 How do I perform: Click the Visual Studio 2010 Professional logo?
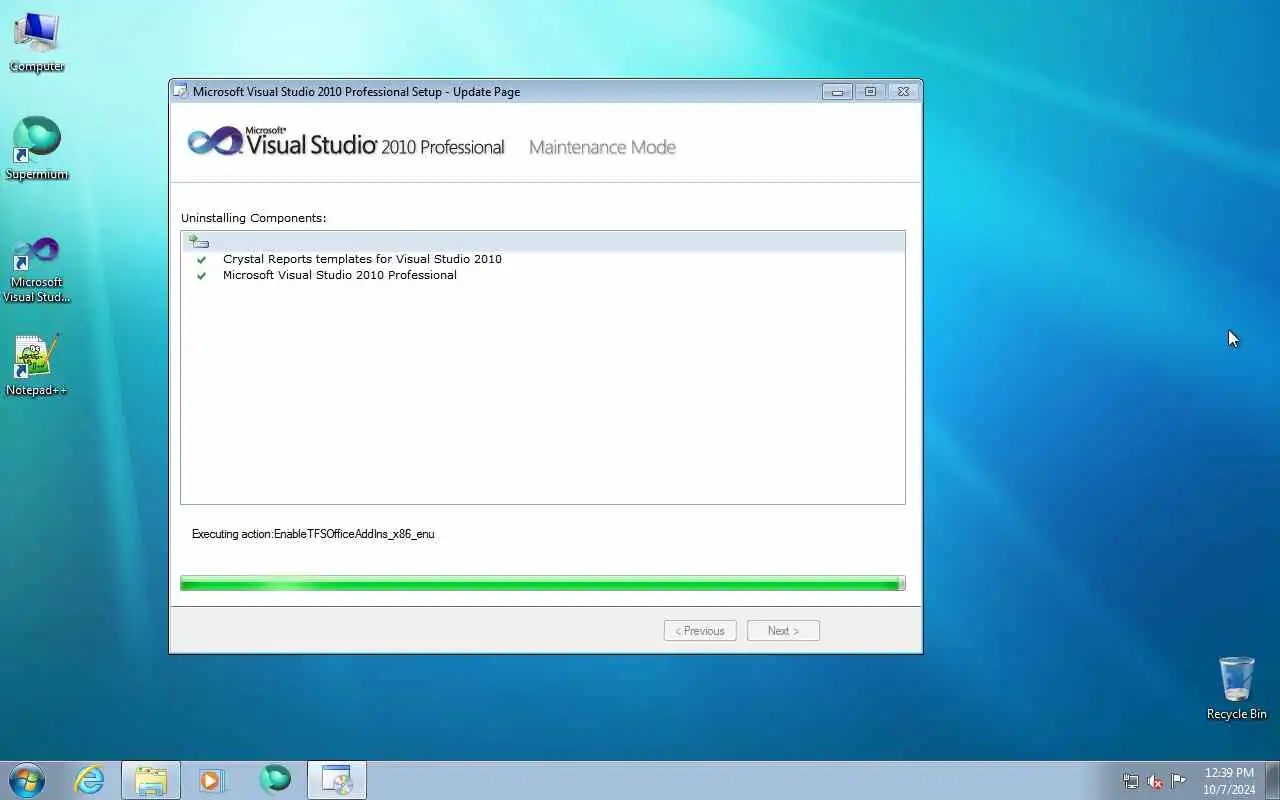[346, 143]
